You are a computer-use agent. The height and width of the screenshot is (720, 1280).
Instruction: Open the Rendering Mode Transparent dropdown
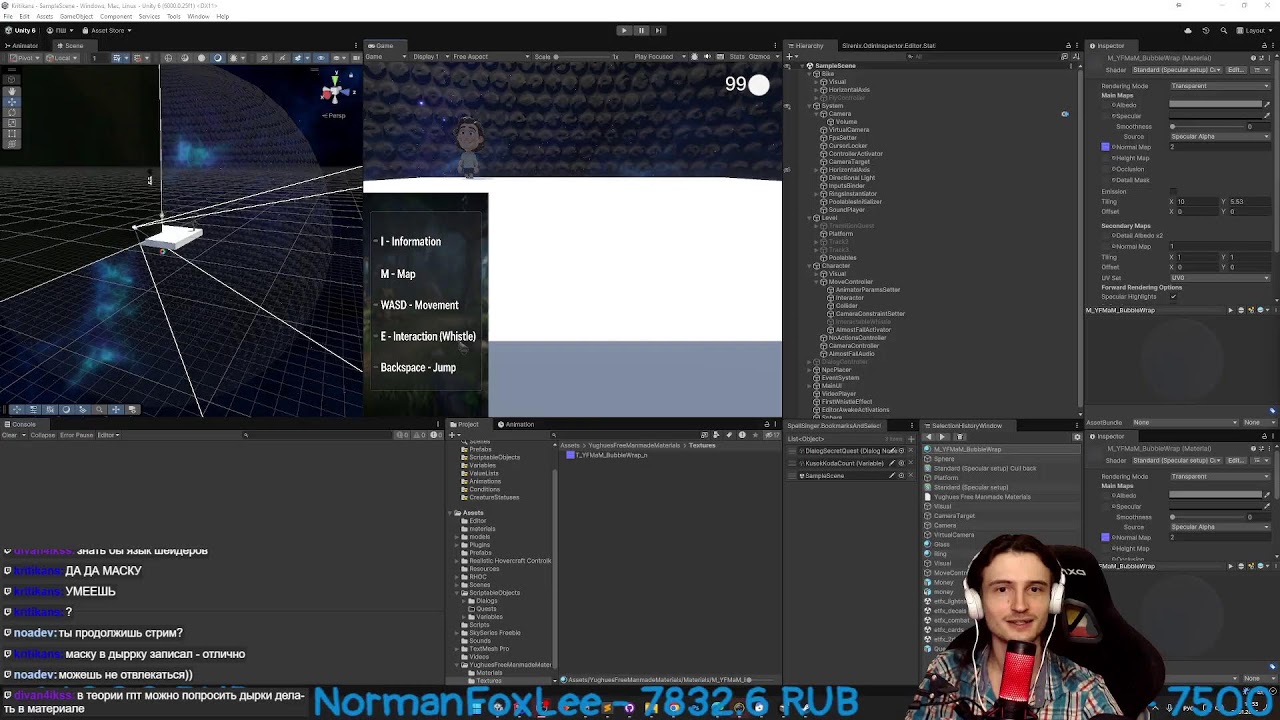click(1219, 86)
